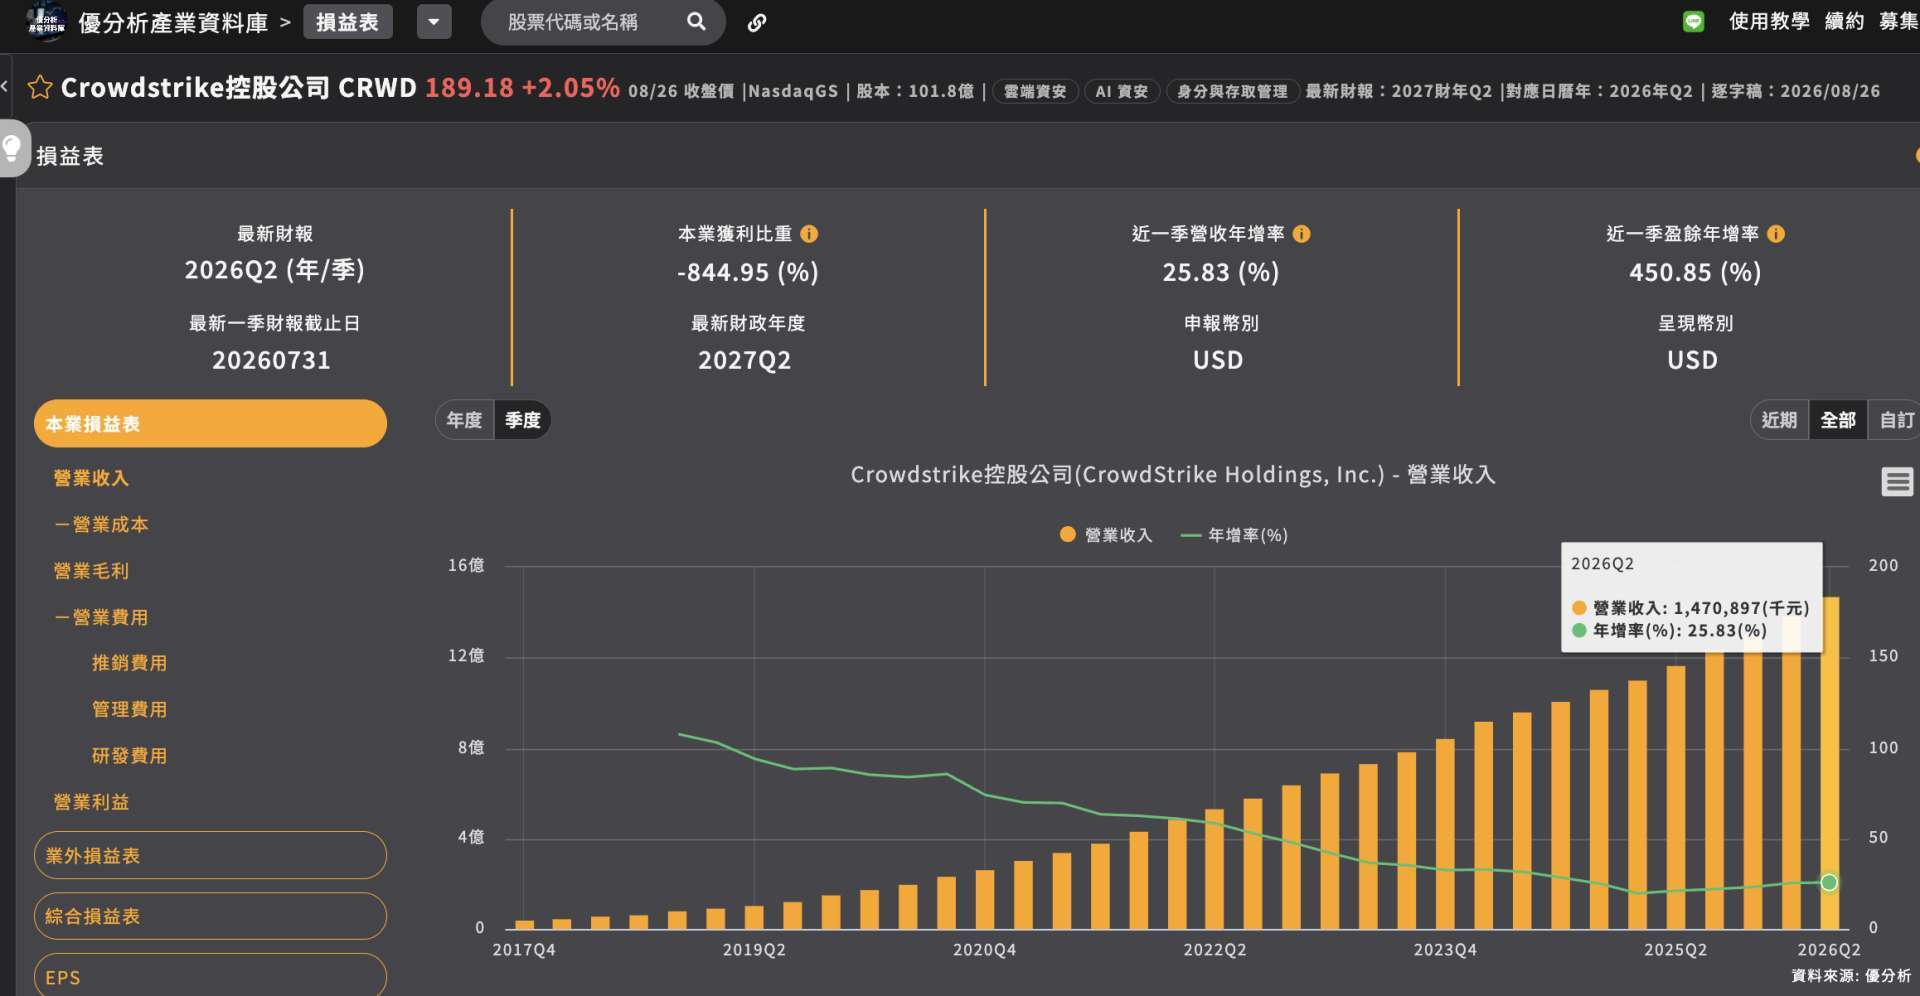Click the 2026Q2 growth rate point
The height and width of the screenshot is (996, 1920).
pyautogui.click(x=1829, y=882)
